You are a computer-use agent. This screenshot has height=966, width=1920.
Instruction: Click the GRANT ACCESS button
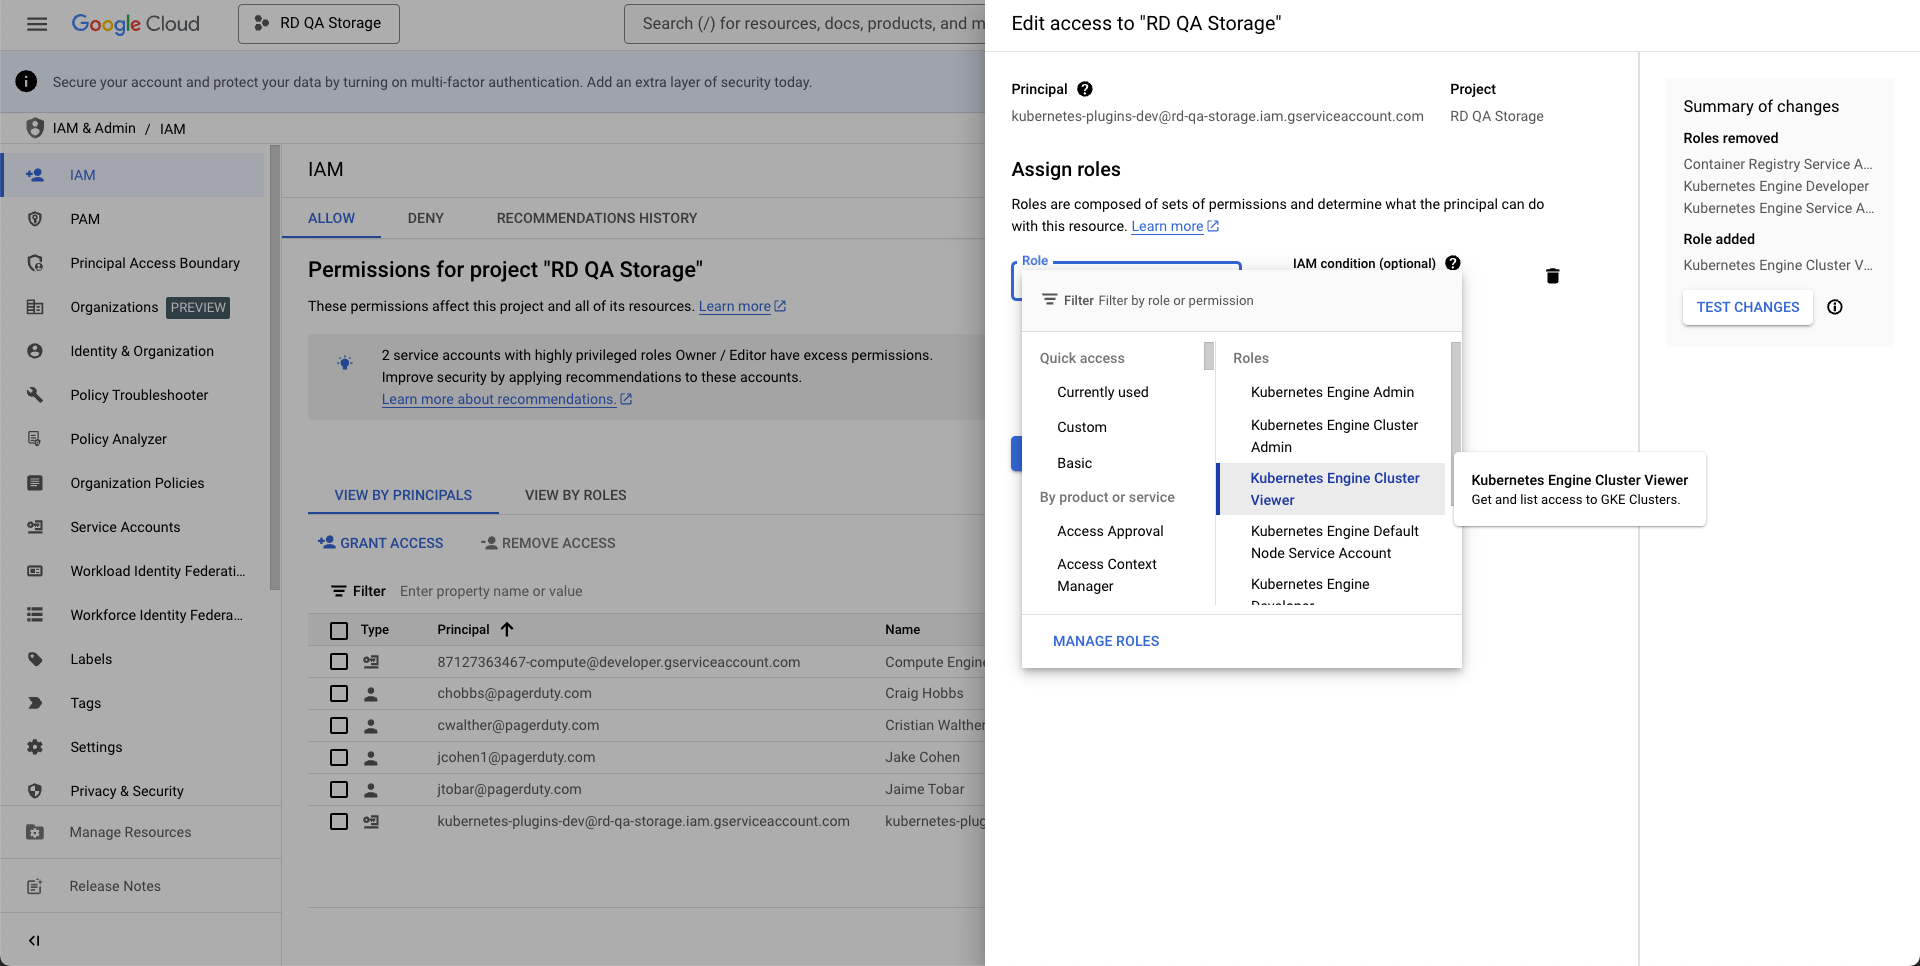(380, 543)
